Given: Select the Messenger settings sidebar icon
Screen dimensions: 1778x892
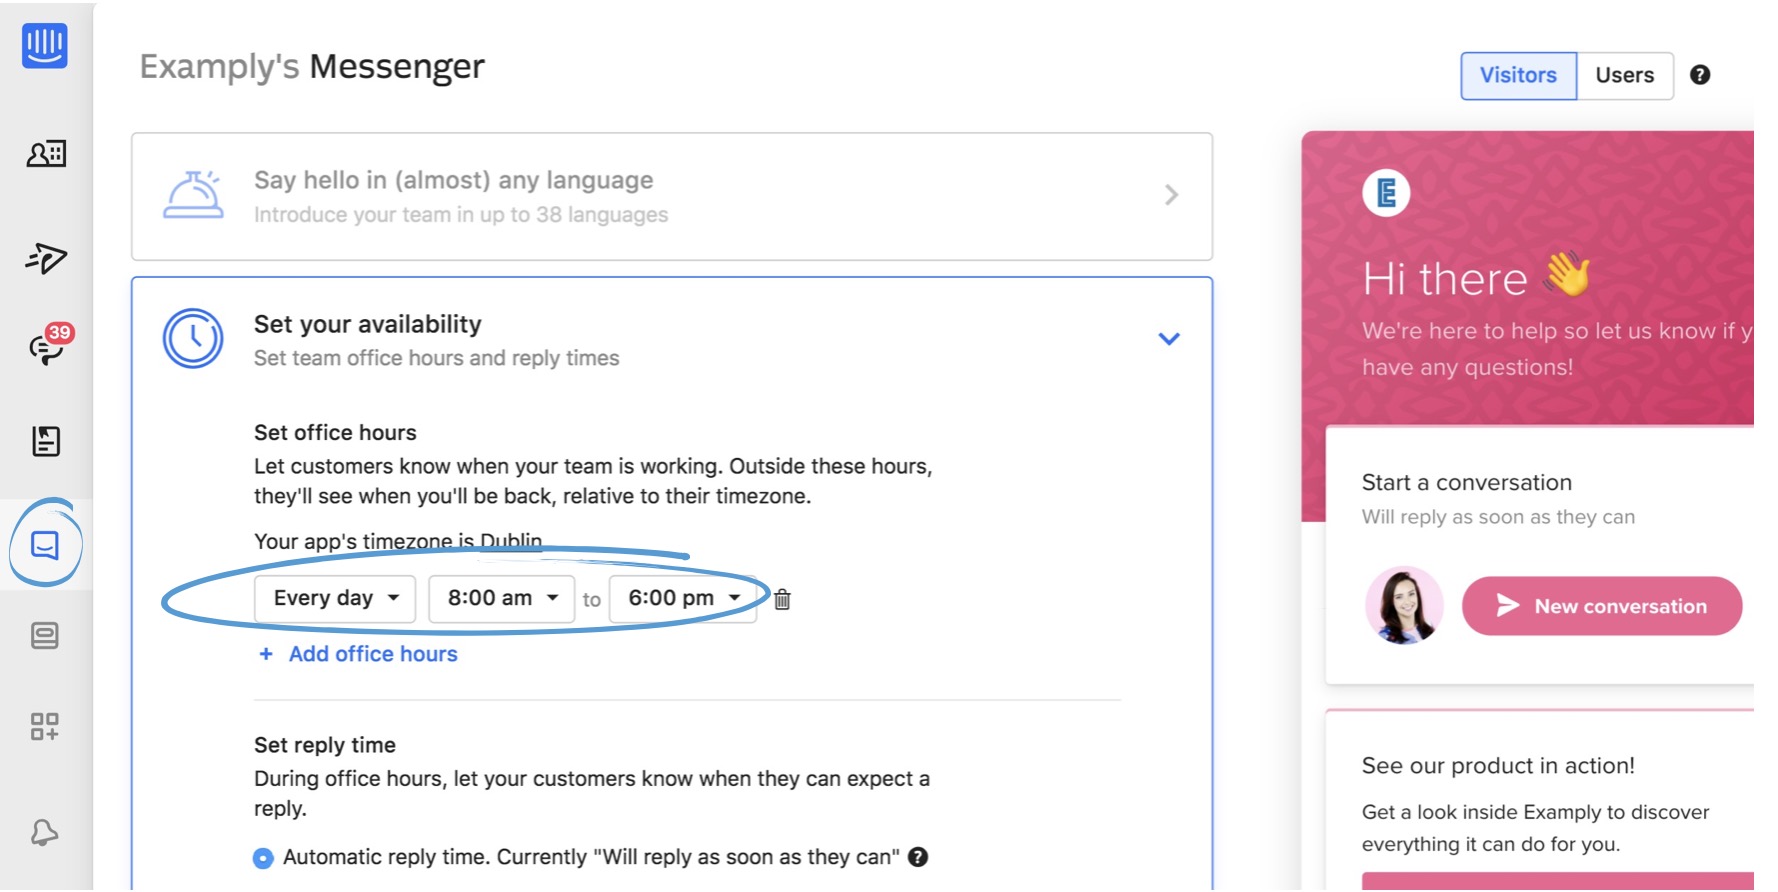Looking at the screenshot, I should click(x=45, y=545).
